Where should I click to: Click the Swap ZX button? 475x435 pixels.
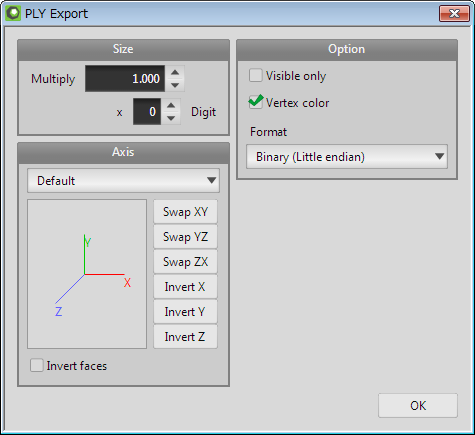click(x=185, y=262)
